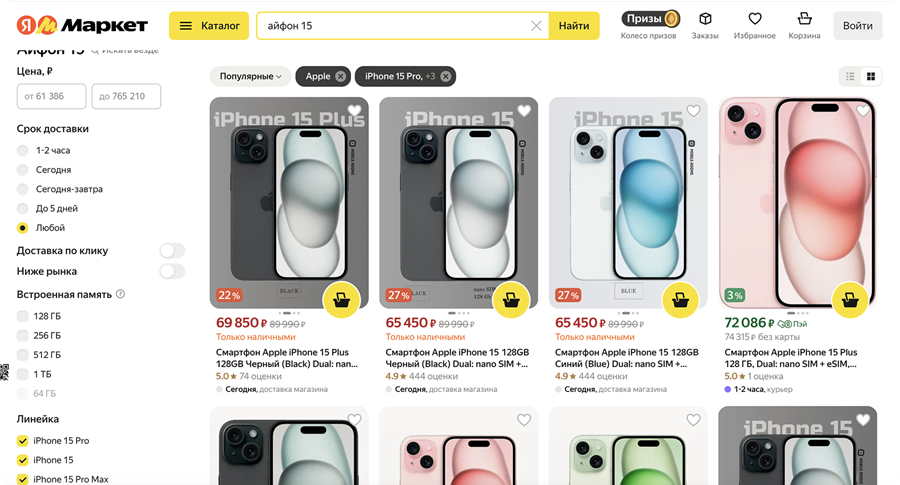Screen dimensions: 900x485
Task: Select the Сегодня delivery radio option
Action: (23, 170)
